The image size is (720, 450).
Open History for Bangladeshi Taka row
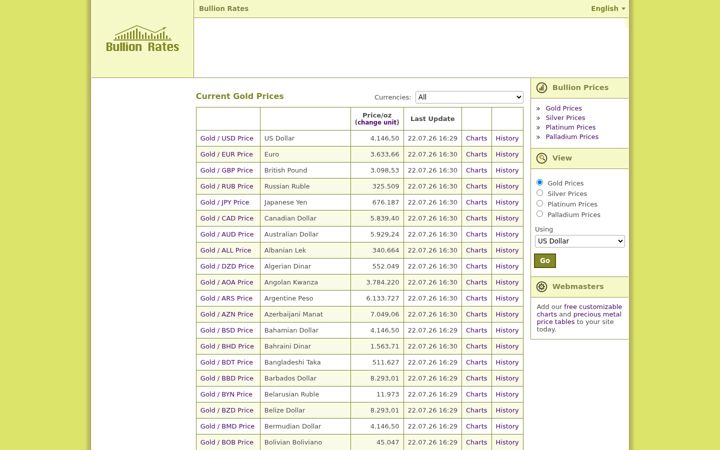point(507,363)
